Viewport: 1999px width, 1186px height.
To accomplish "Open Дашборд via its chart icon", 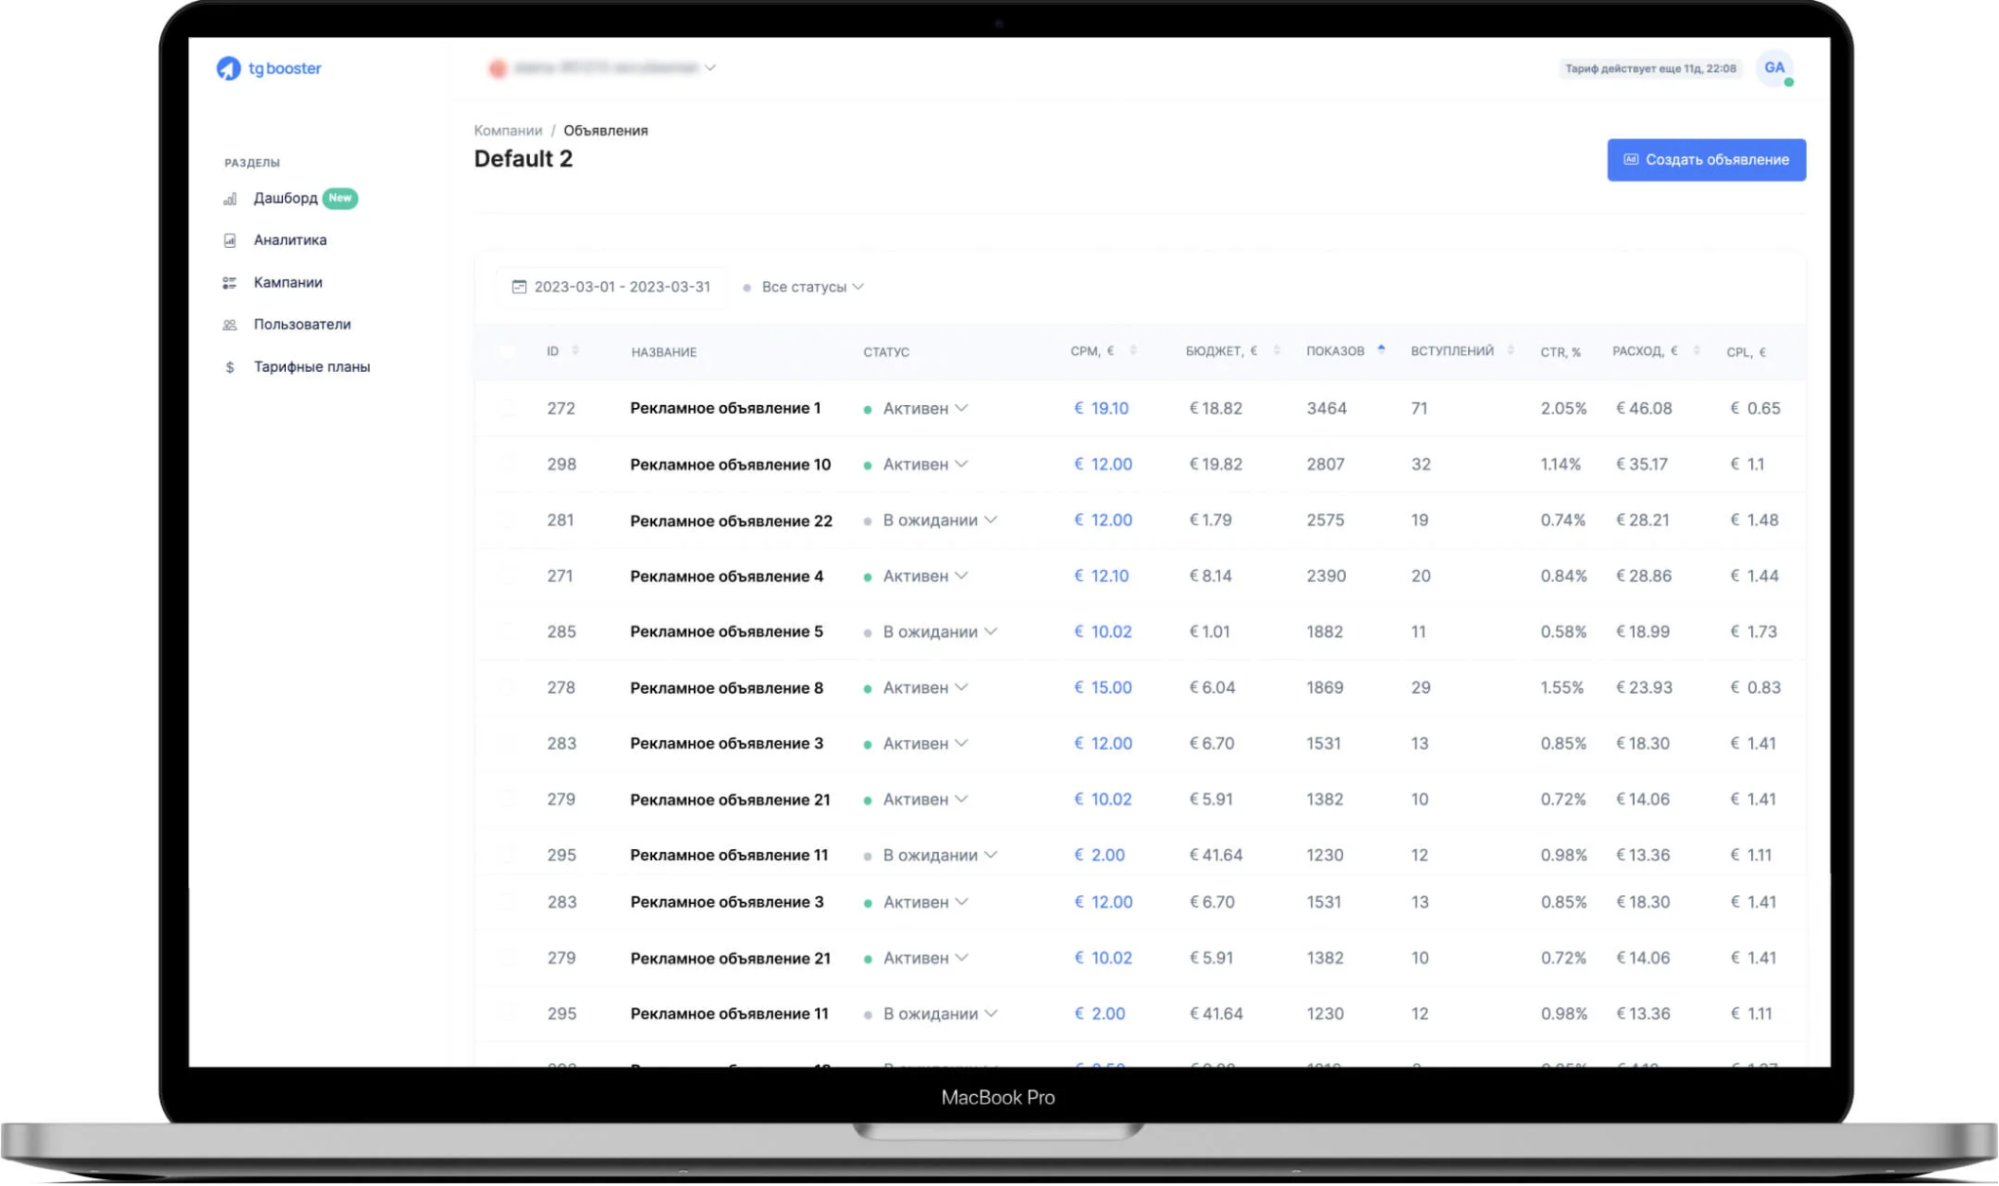I will (x=230, y=199).
